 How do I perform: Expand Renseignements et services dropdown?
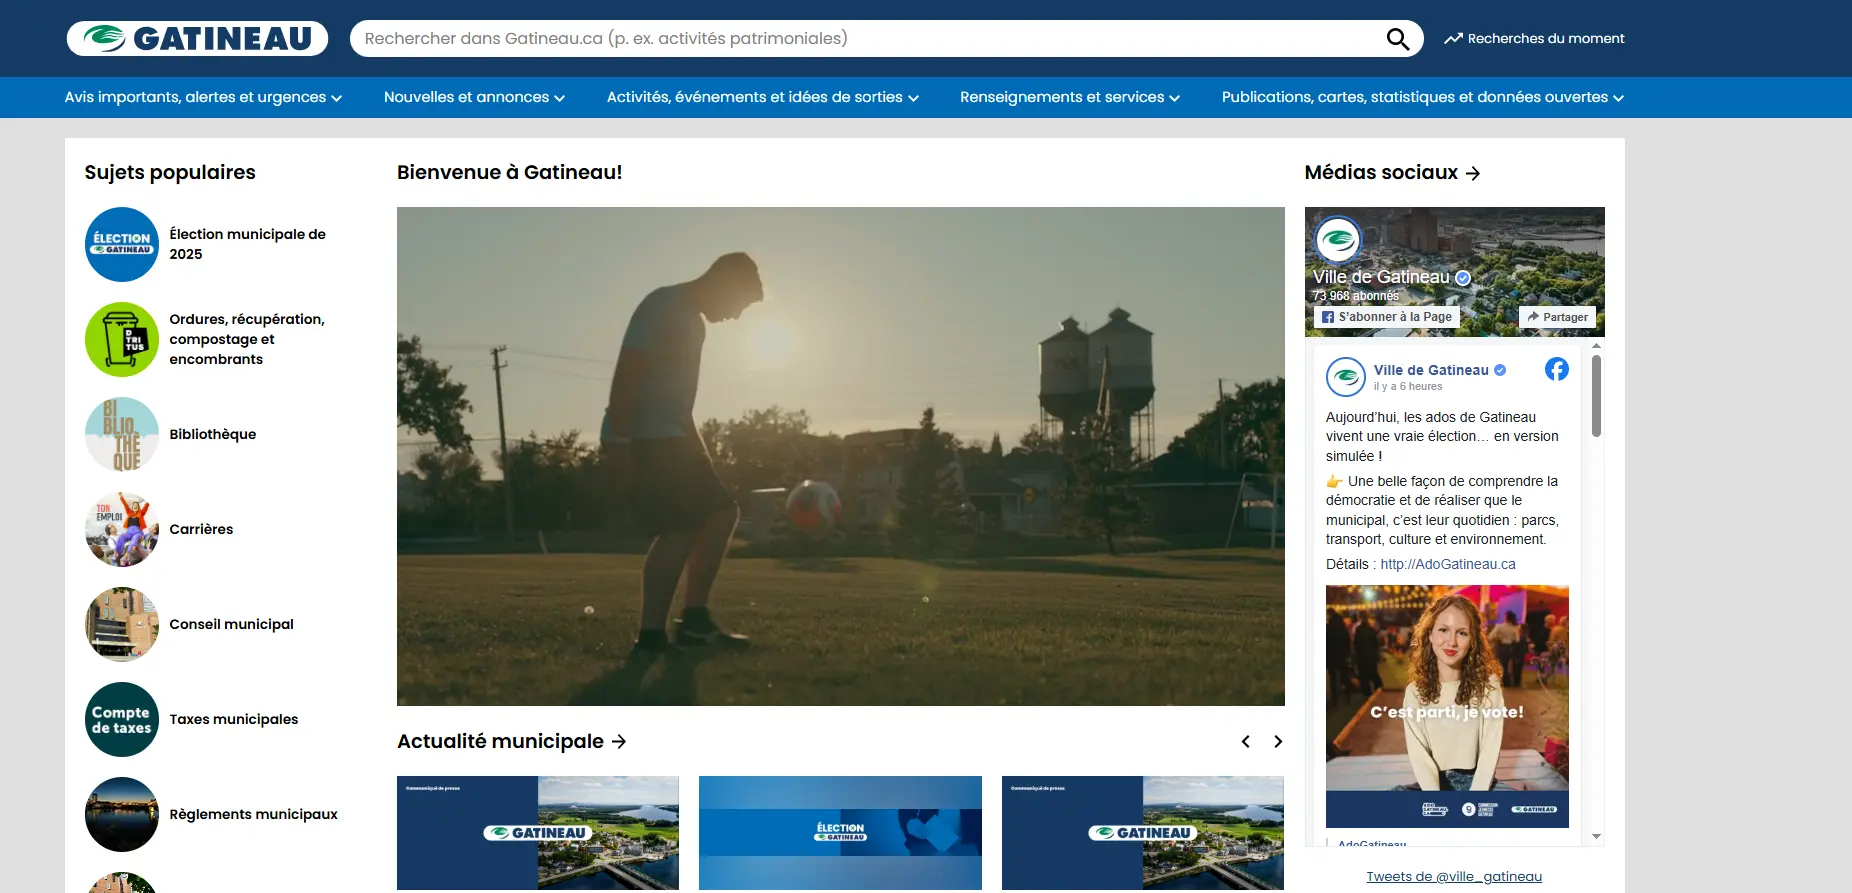tap(1069, 98)
